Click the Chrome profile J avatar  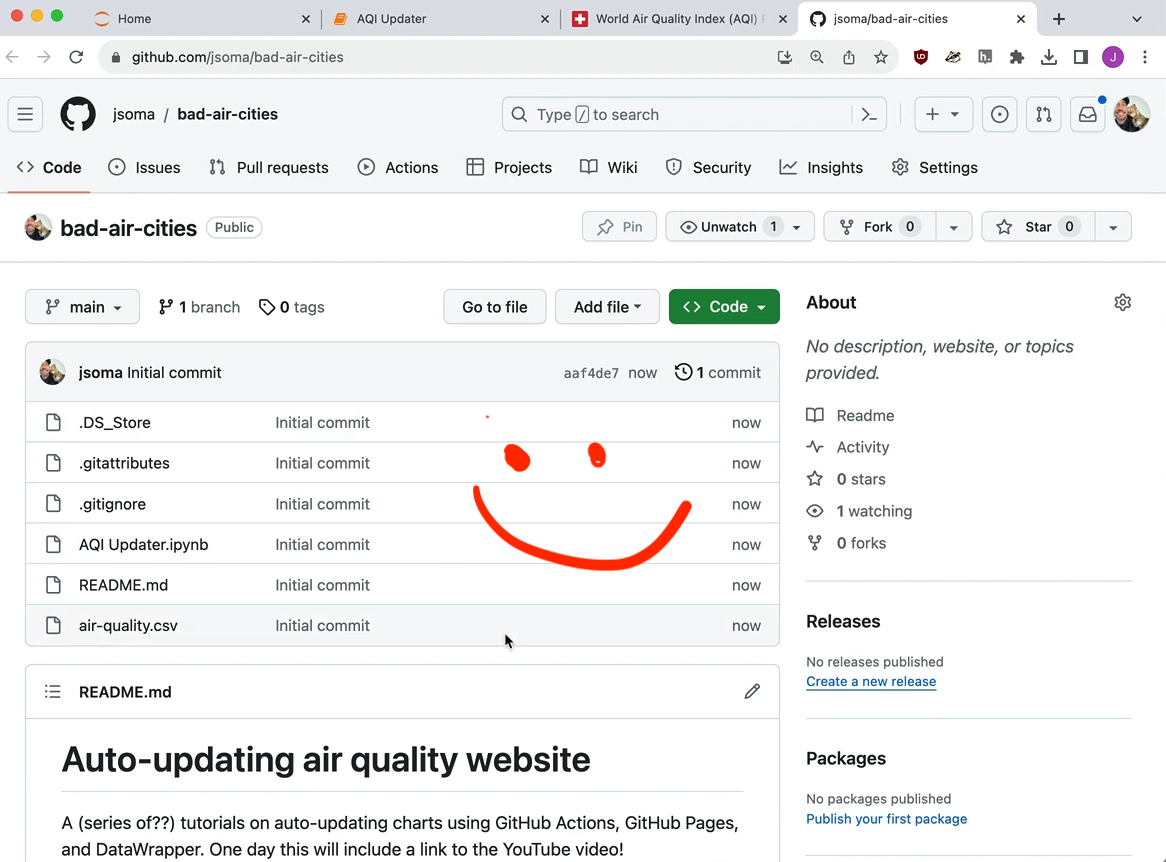click(1112, 57)
